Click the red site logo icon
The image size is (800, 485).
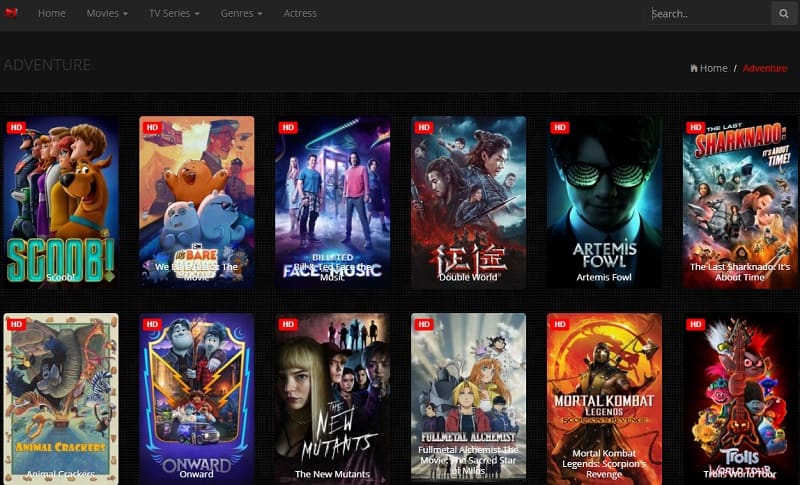point(11,12)
